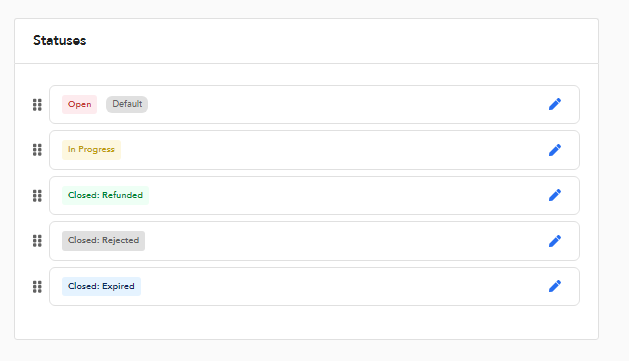The image size is (629, 361).
Task: Click drag handle next to Closed: Refunded
Action: [37, 196]
